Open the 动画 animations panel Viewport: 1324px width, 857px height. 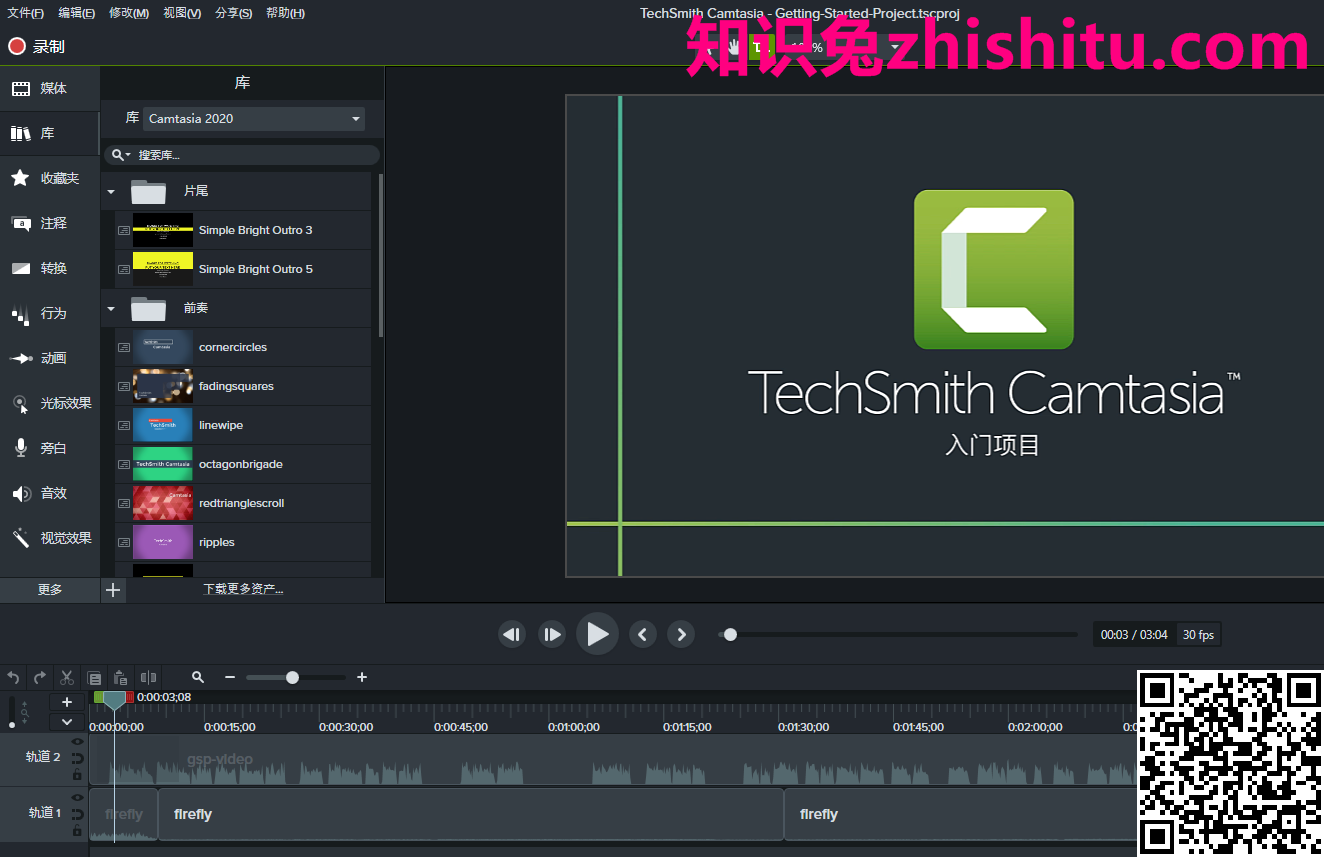tap(50, 358)
